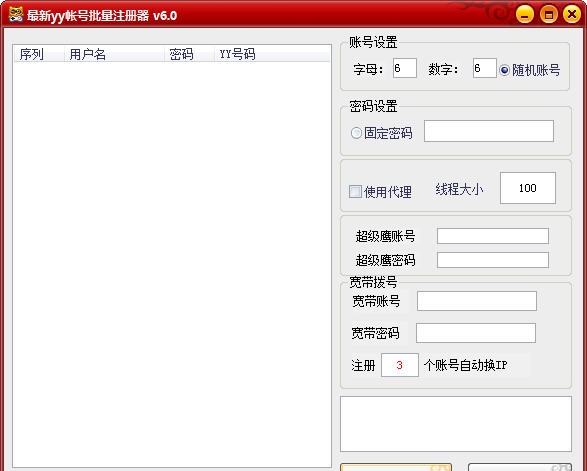Click the 字母 count input field
Viewport: 587px width, 471px height.
[405, 68]
